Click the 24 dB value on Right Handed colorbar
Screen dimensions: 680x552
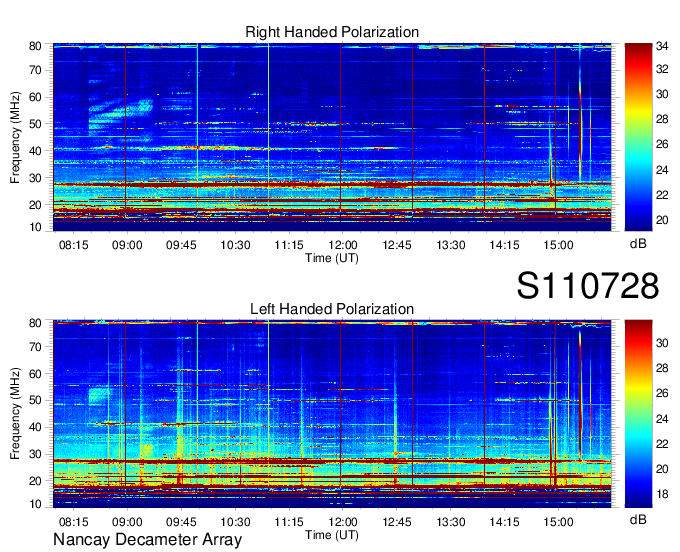662,170
